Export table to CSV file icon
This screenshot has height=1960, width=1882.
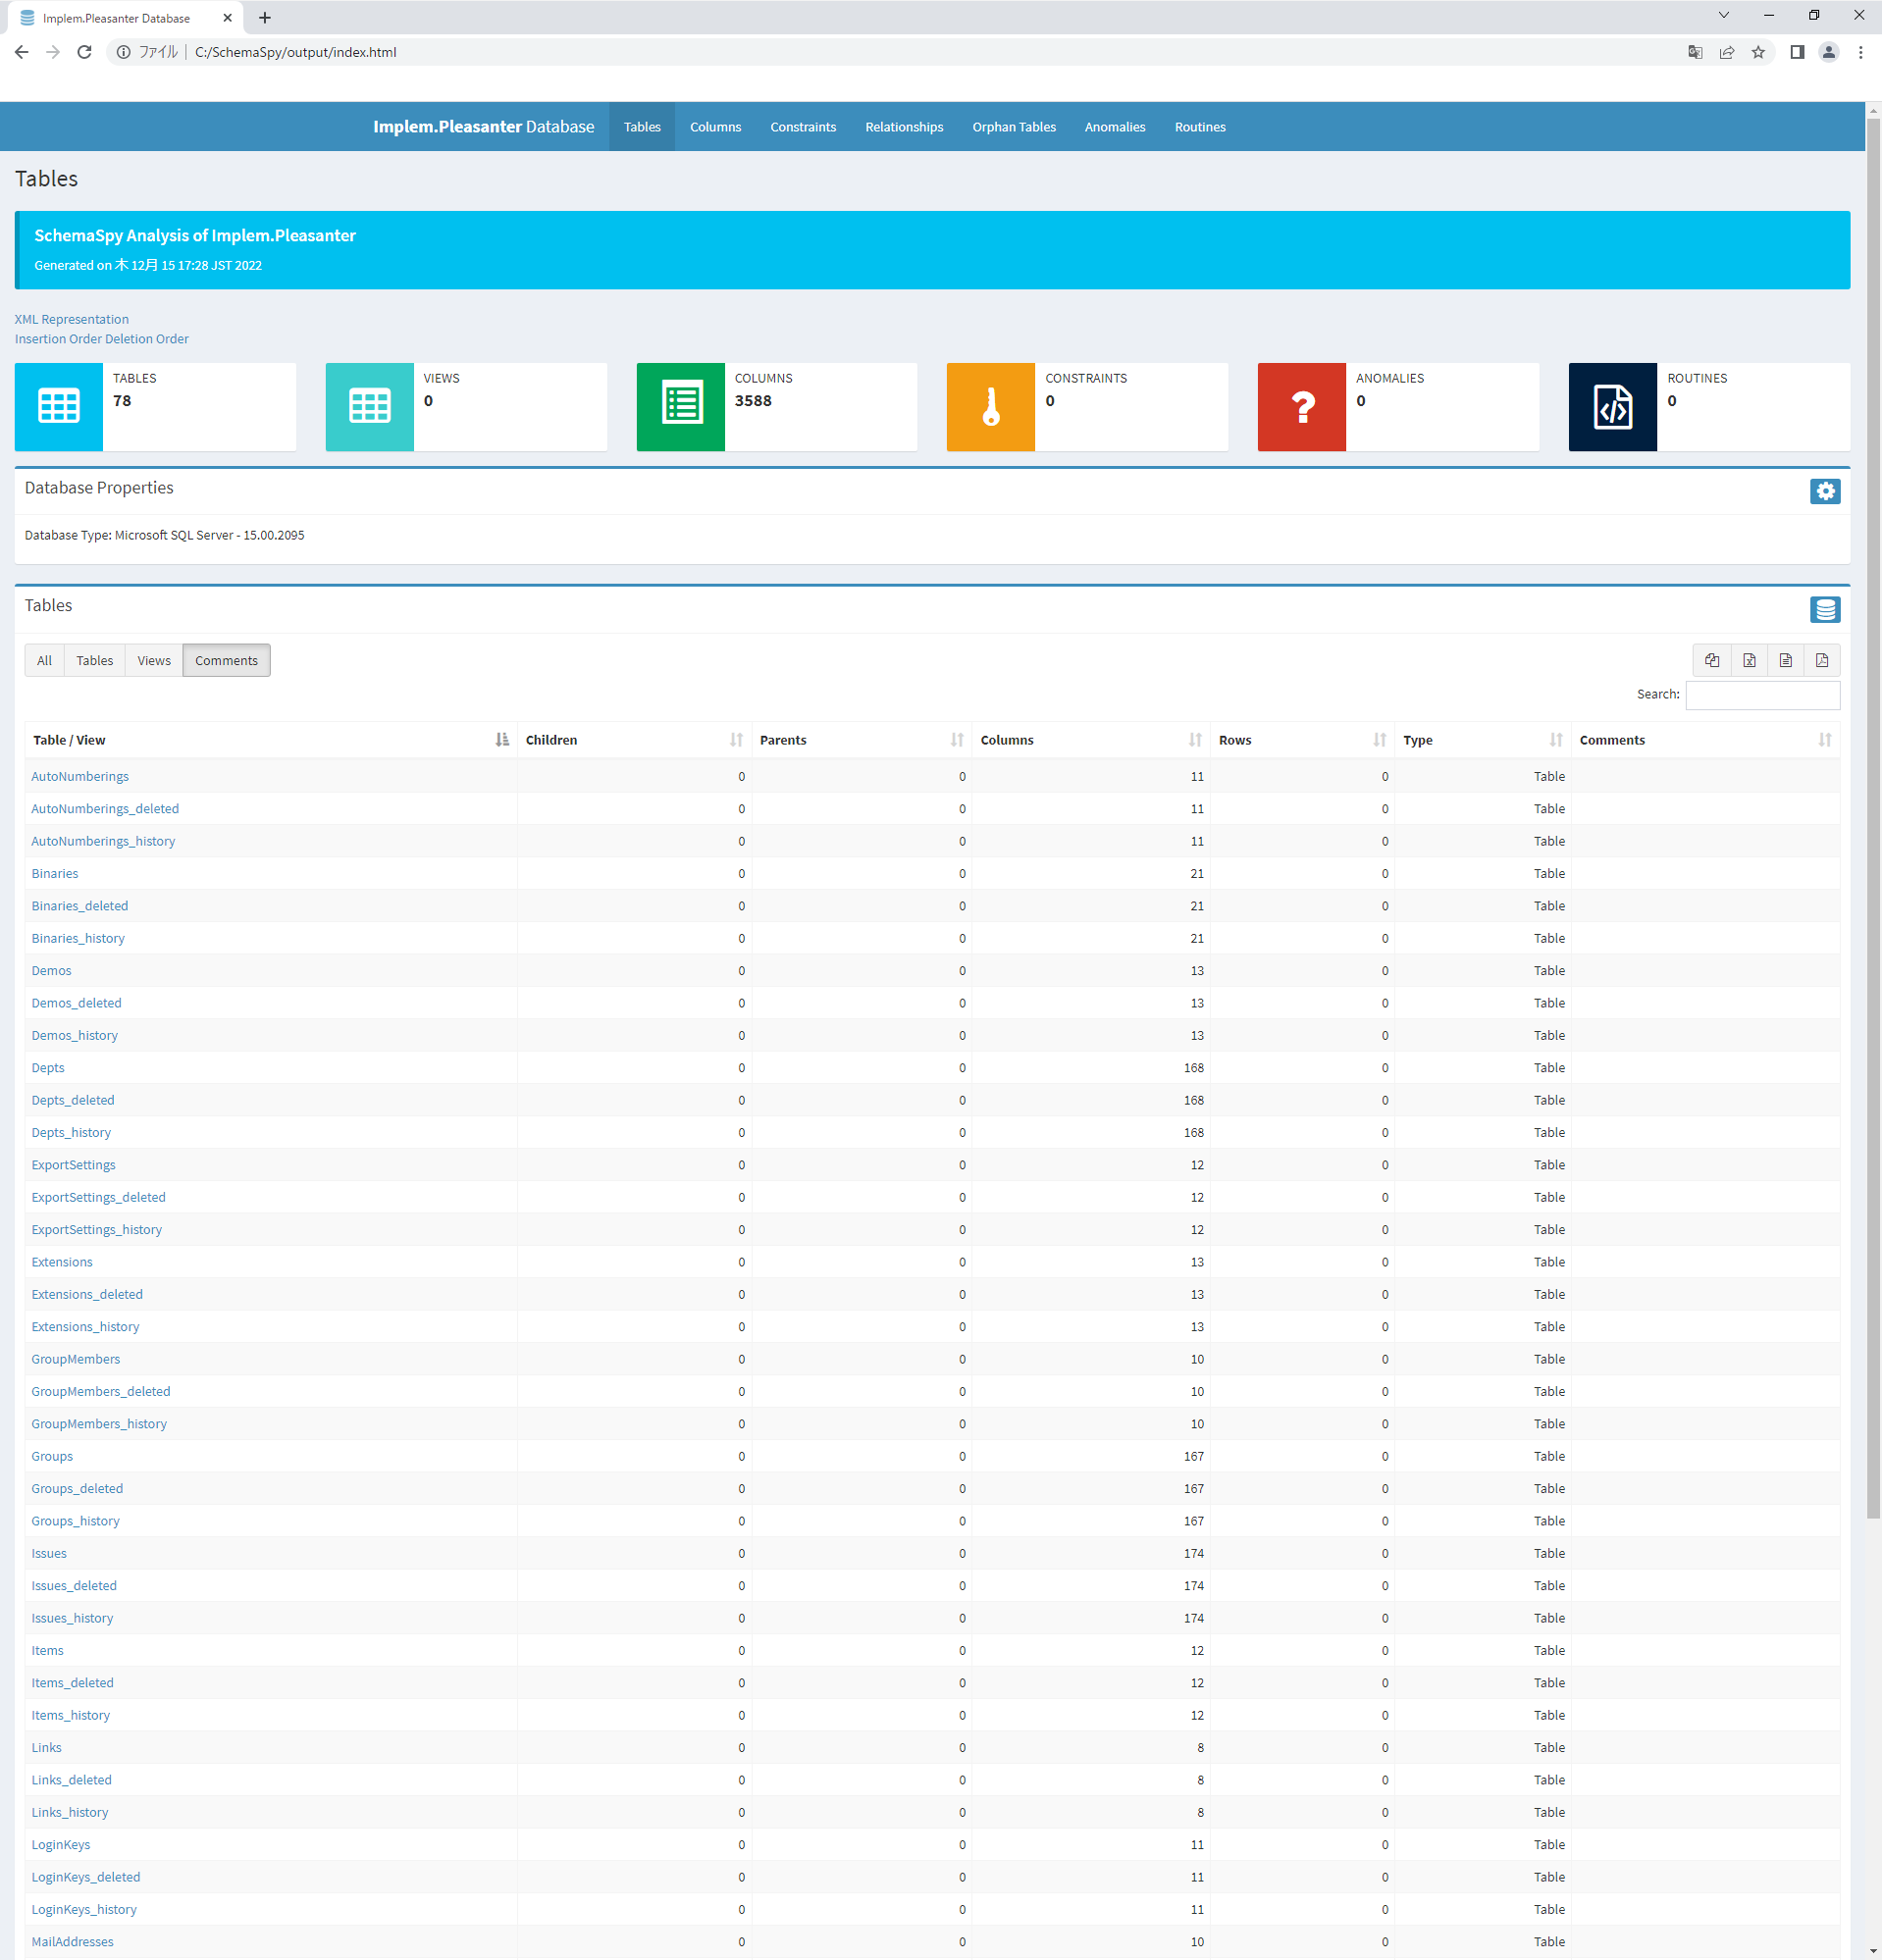[1786, 660]
